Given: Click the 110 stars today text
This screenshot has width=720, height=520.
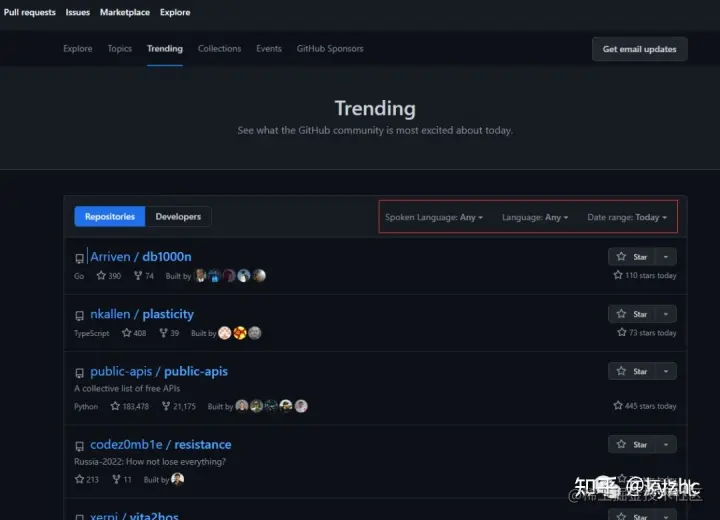Looking at the screenshot, I should [645, 276].
